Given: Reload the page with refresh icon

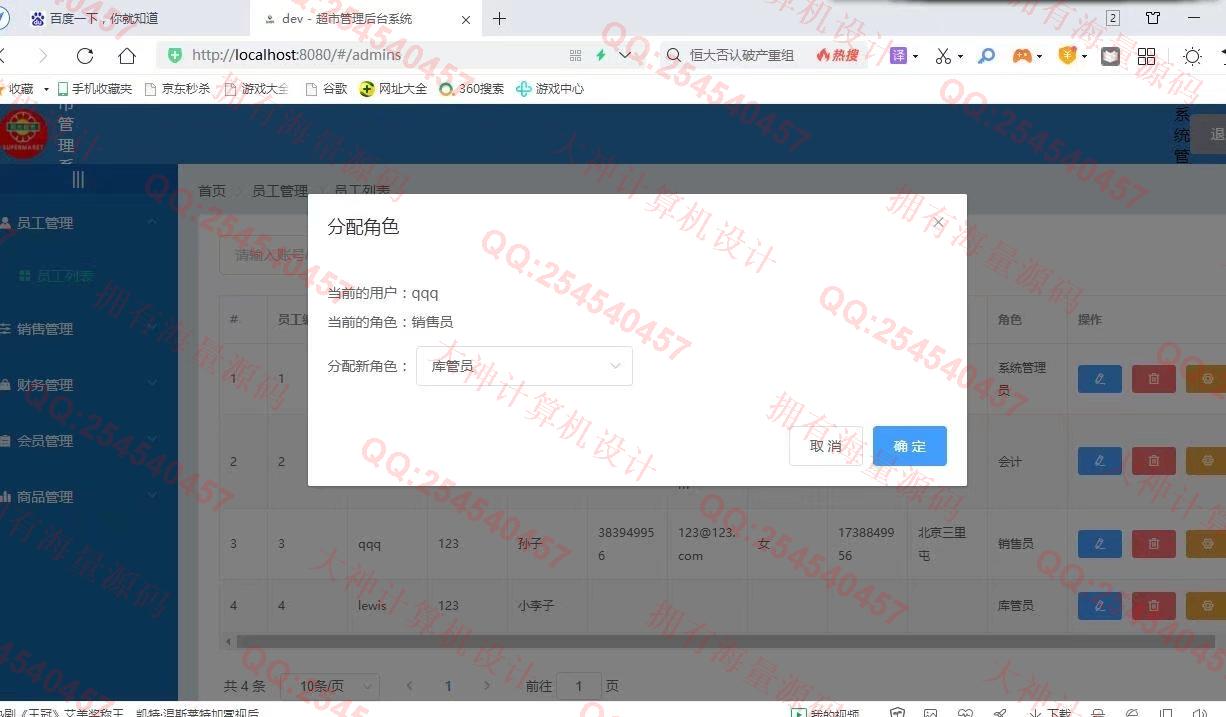Looking at the screenshot, I should click(x=85, y=55).
